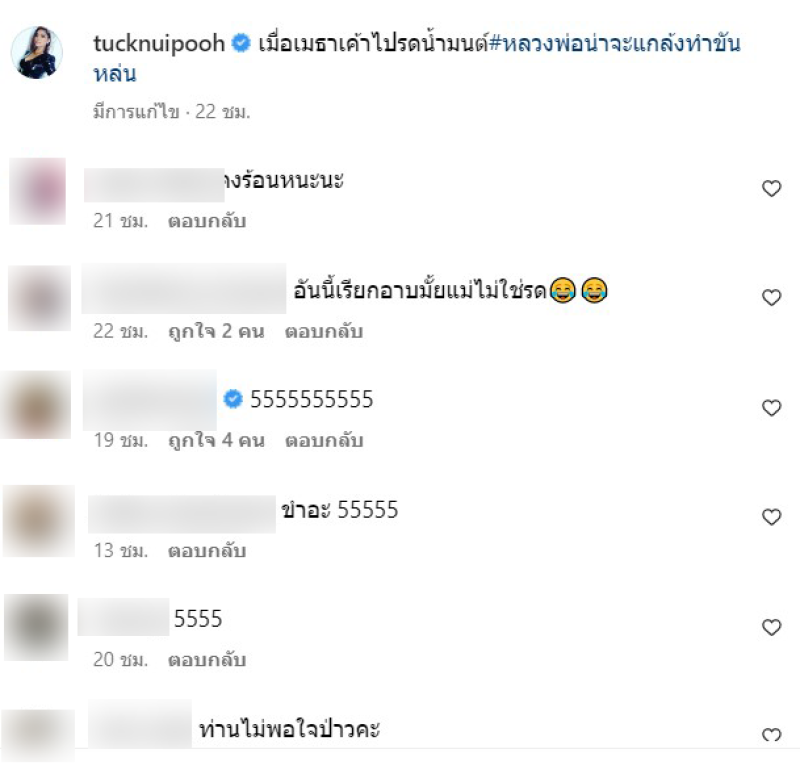The height and width of the screenshot is (774, 800).
Task: Reply to the 21 ชม. comment
Action: (x=207, y=221)
